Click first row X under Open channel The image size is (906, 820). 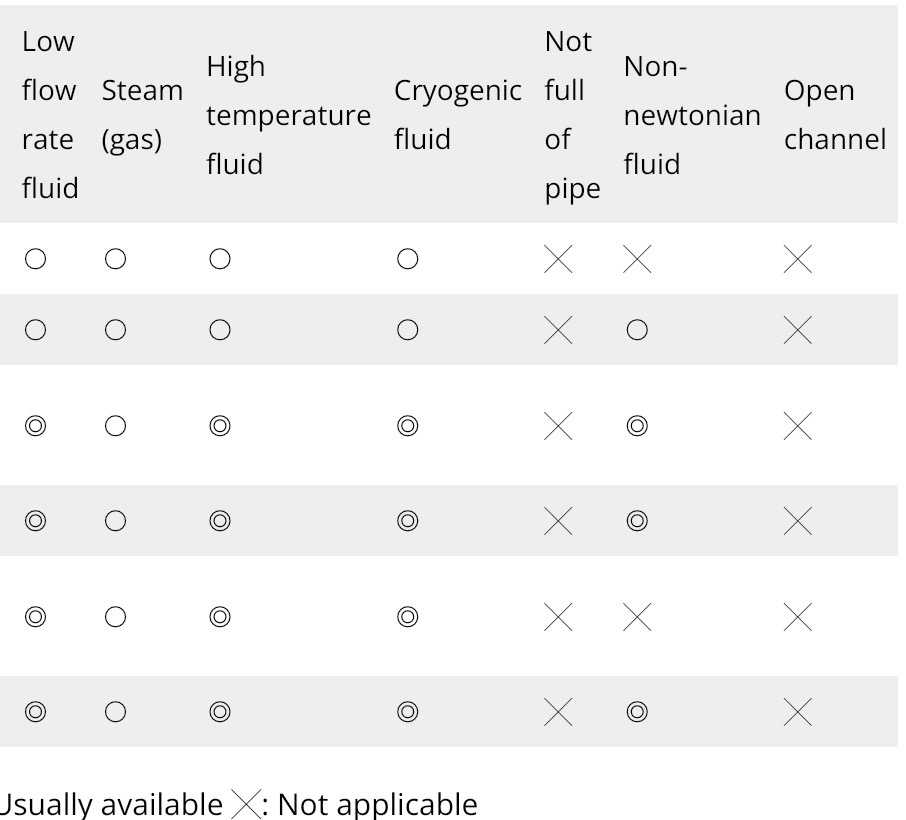point(798,259)
